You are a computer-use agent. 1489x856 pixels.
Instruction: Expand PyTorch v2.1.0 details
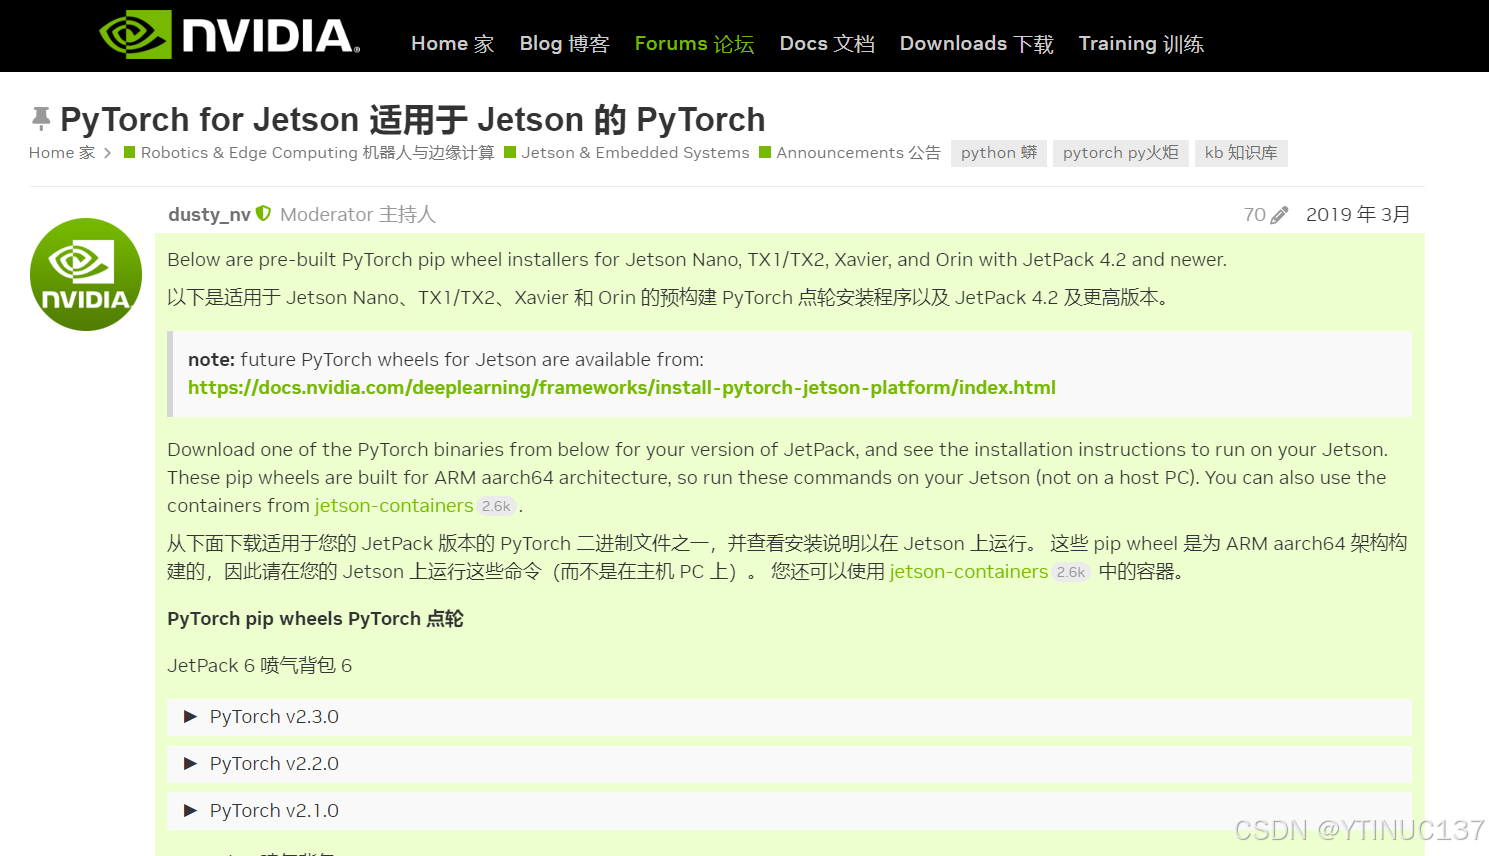(789, 811)
